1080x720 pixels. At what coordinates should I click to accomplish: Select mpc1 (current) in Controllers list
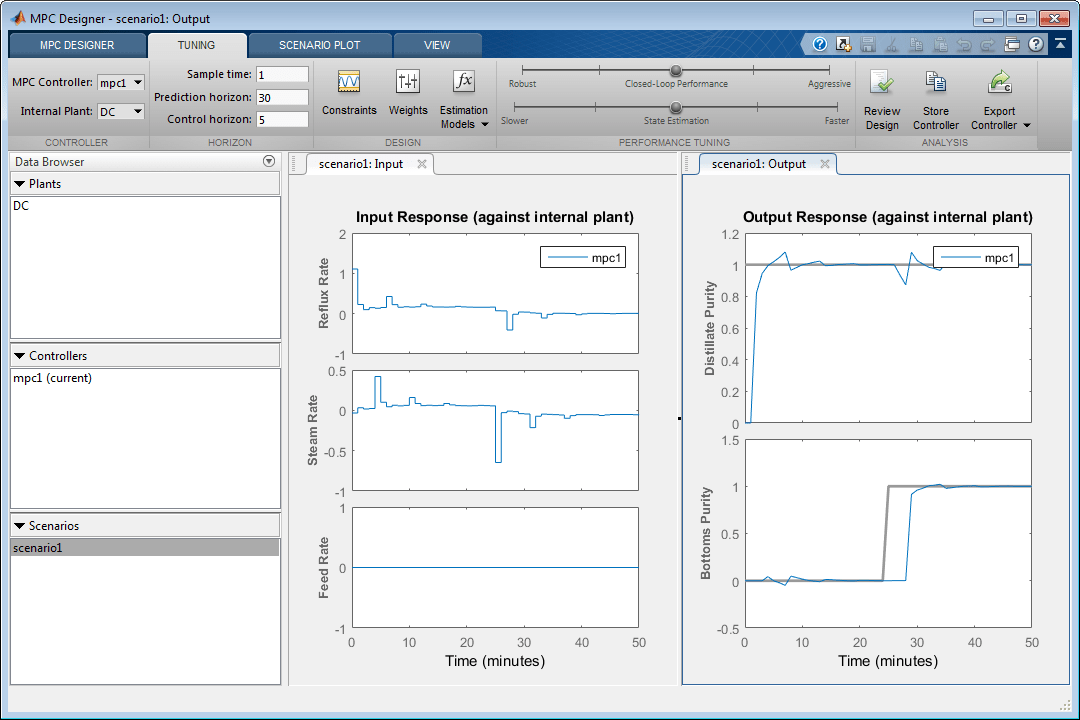pyautogui.click(x=52, y=378)
